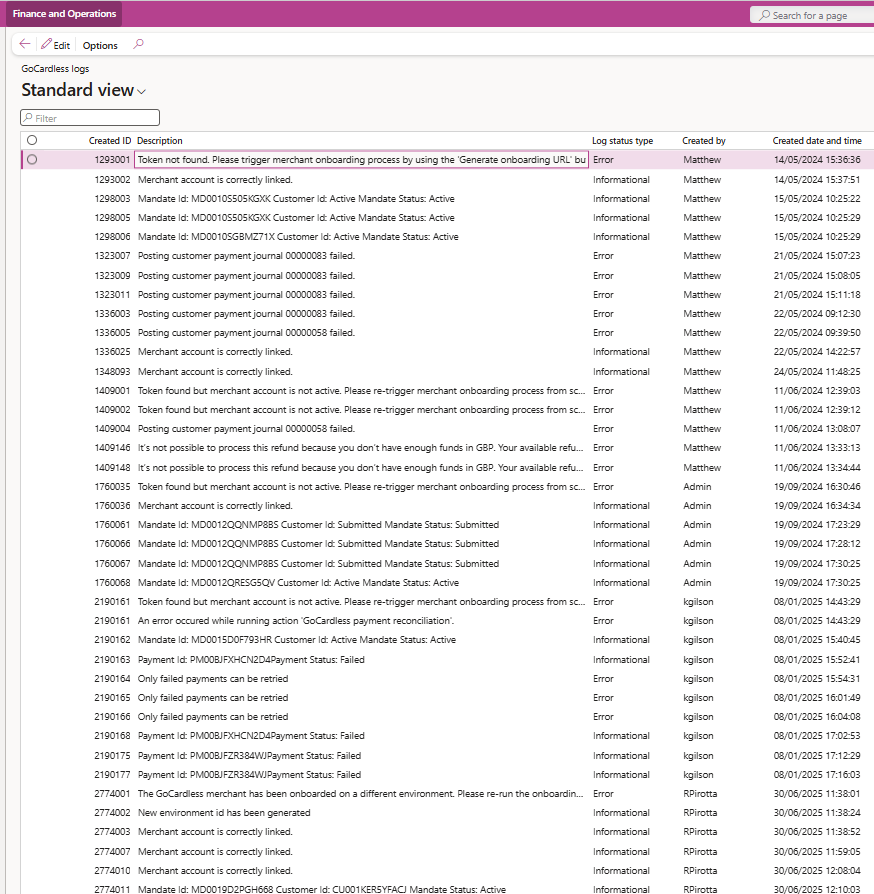Screen dimensions: 874x894
Task: Click 'kgilson' creator in row 2190162
Action: 698,640
